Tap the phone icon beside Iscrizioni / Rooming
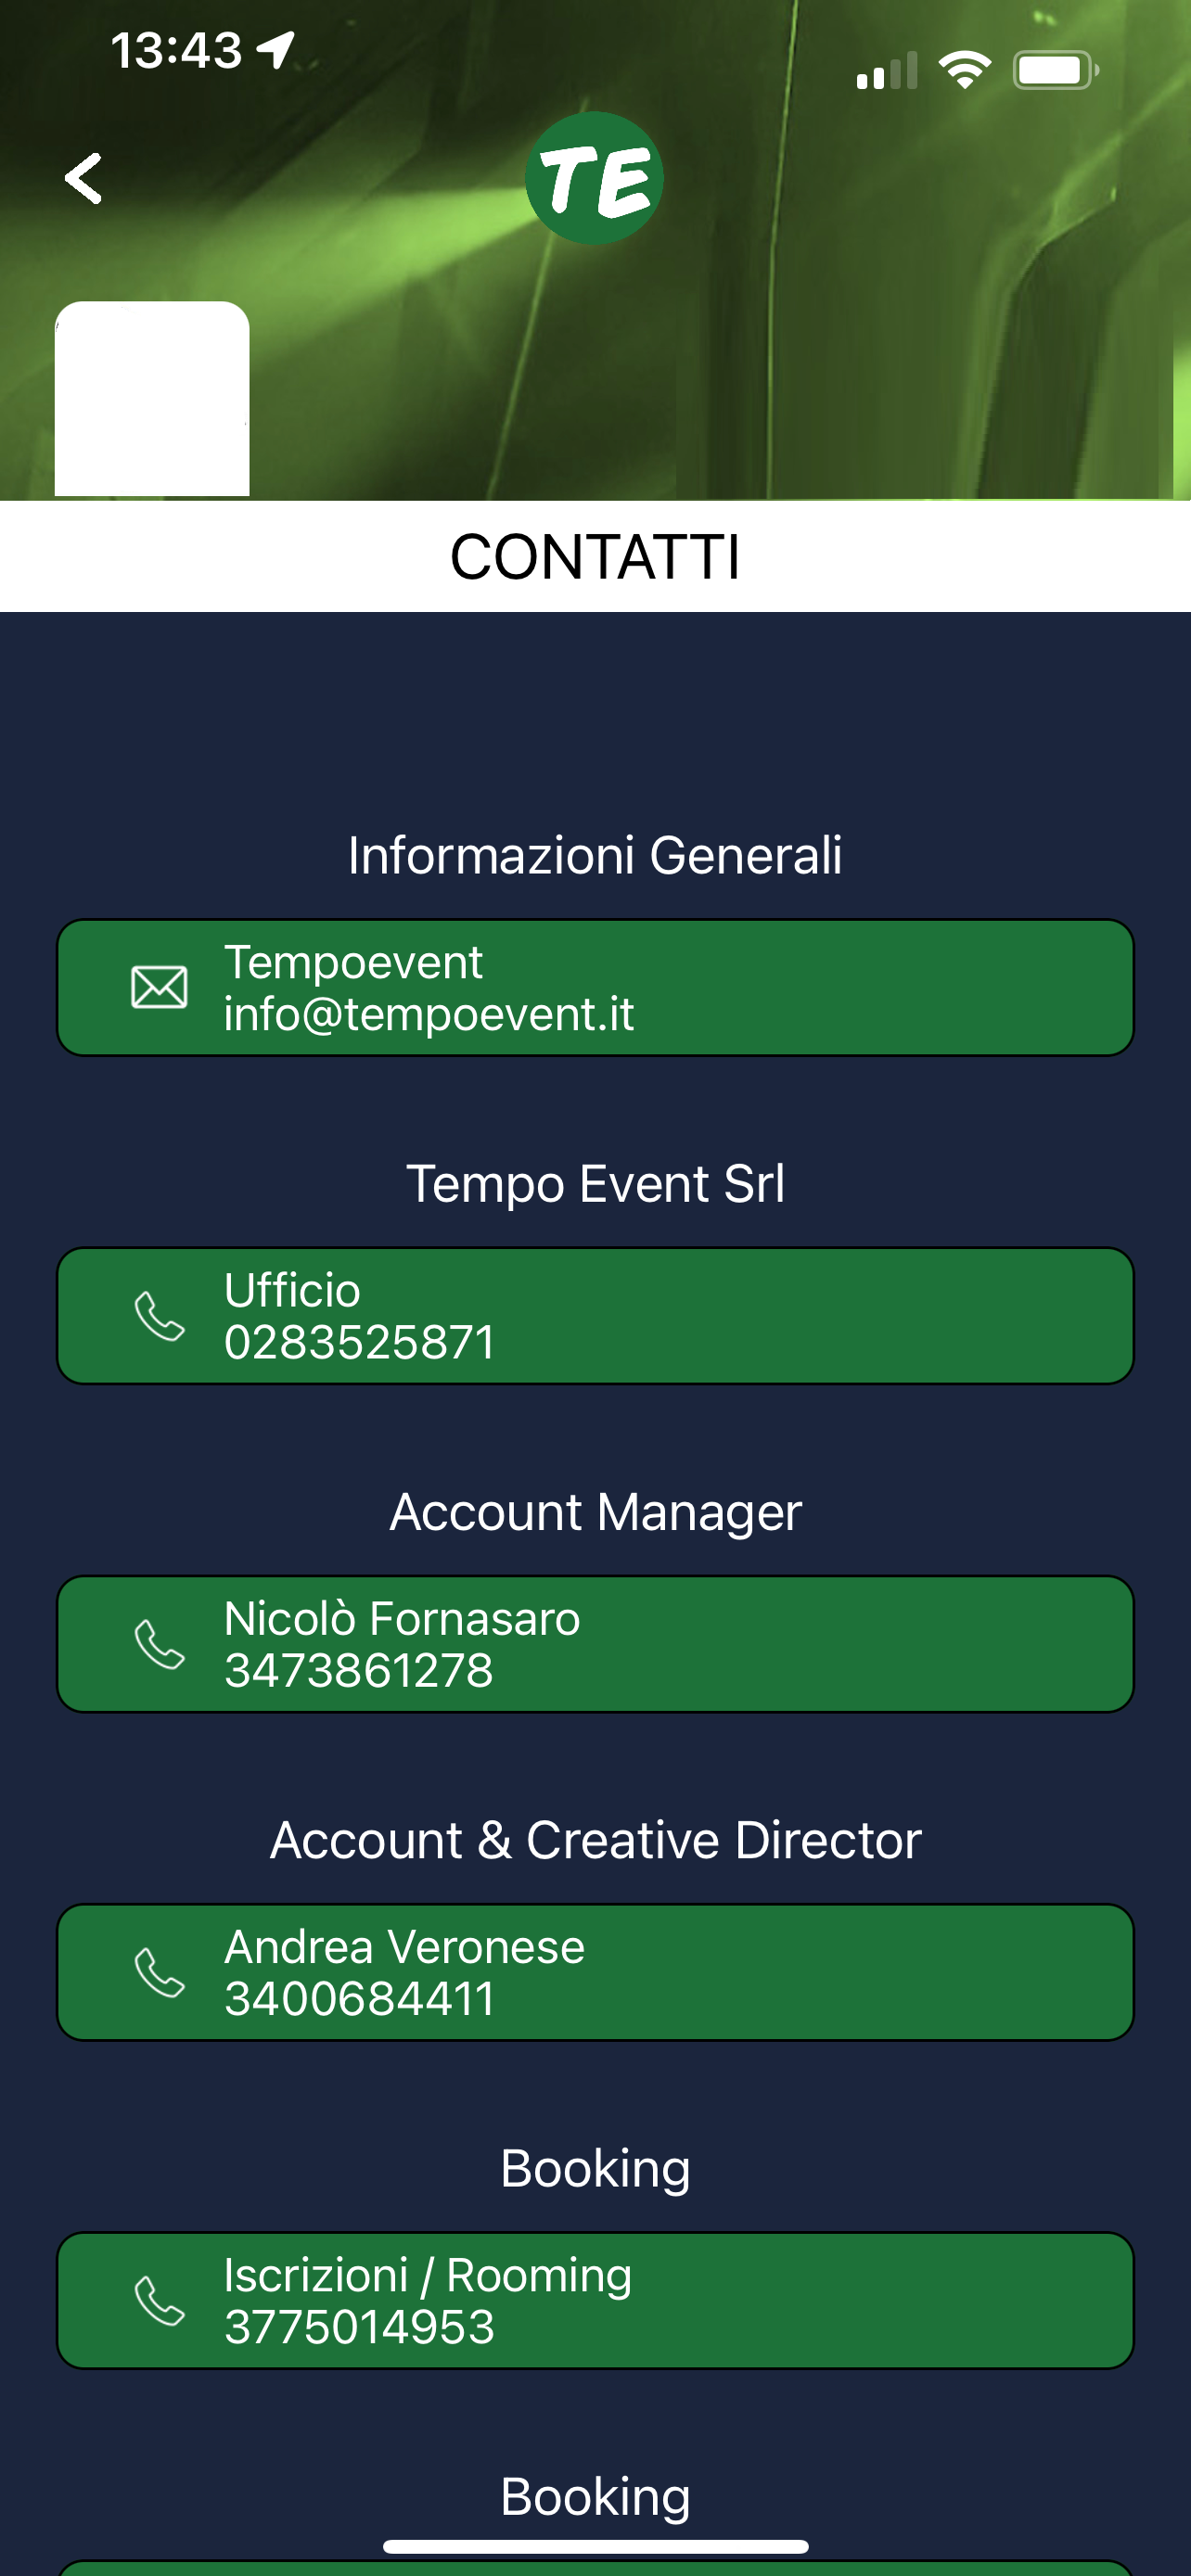This screenshot has width=1191, height=2576. click(x=159, y=2300)
